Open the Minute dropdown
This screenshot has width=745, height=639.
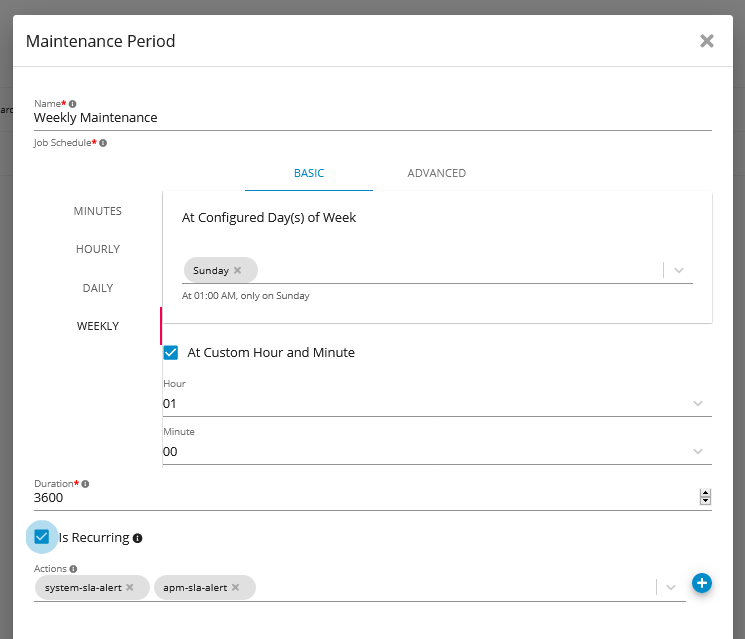click(697, 451)
